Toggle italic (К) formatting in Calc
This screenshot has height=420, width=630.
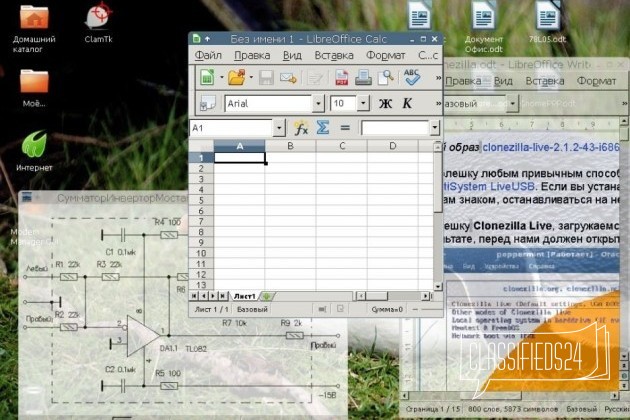(x=407, y=103)
